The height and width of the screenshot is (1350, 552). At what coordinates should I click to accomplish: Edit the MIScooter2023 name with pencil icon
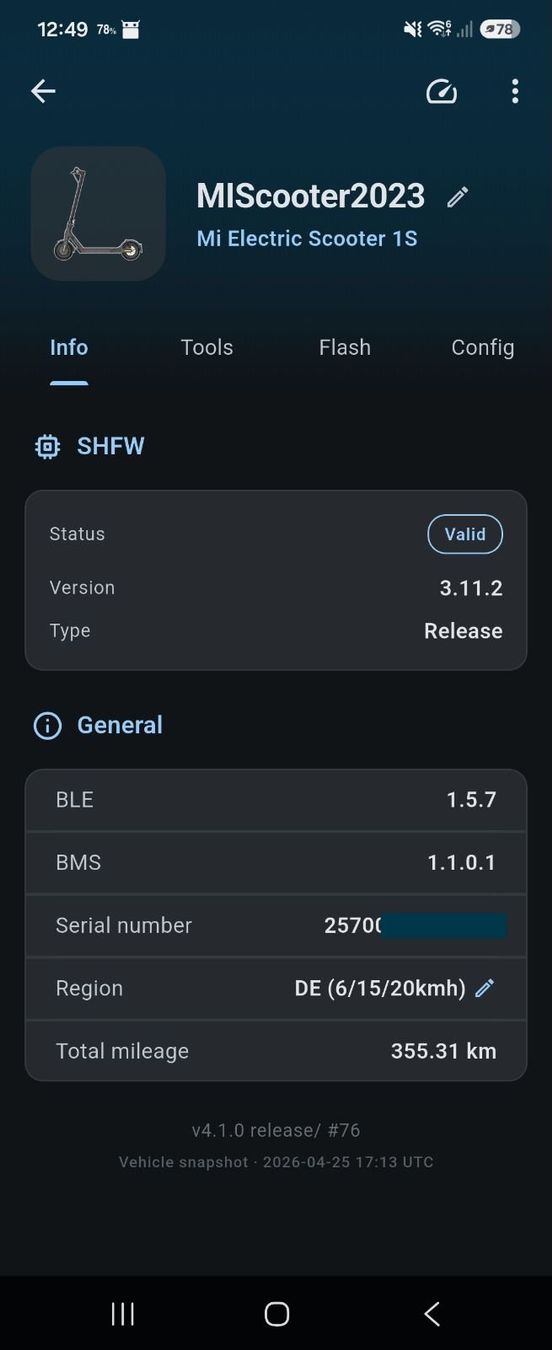pyautogui.click(x=457, y=197)
